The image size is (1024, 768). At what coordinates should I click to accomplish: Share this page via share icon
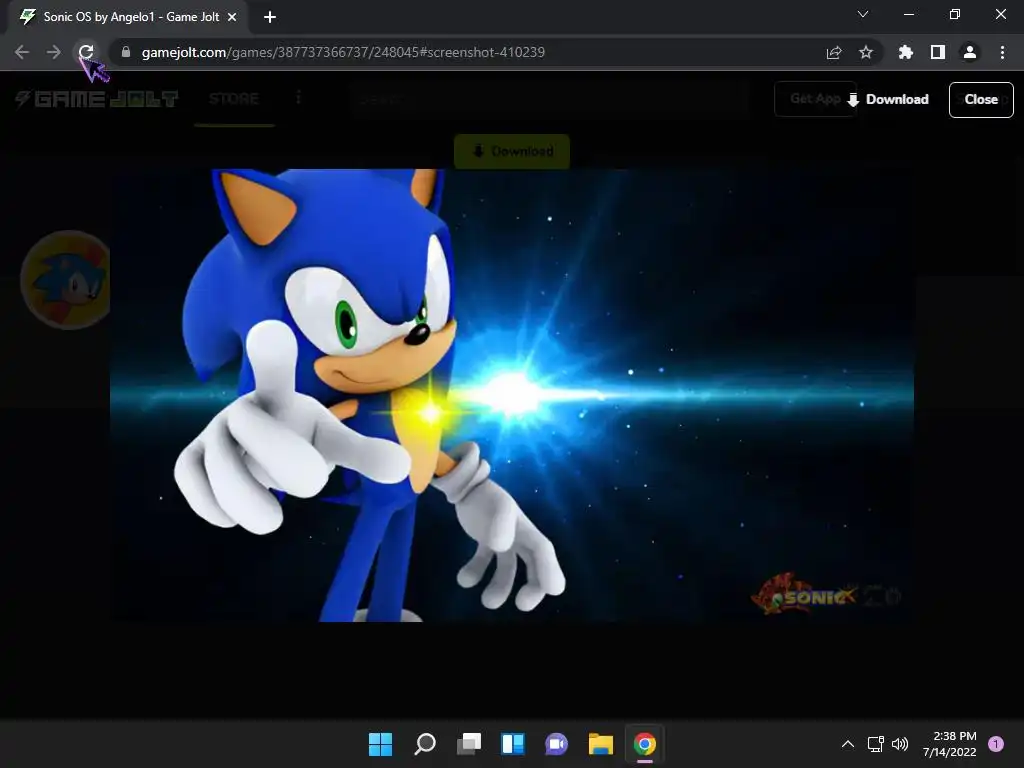pyautogui.click(x=834, y=52)
